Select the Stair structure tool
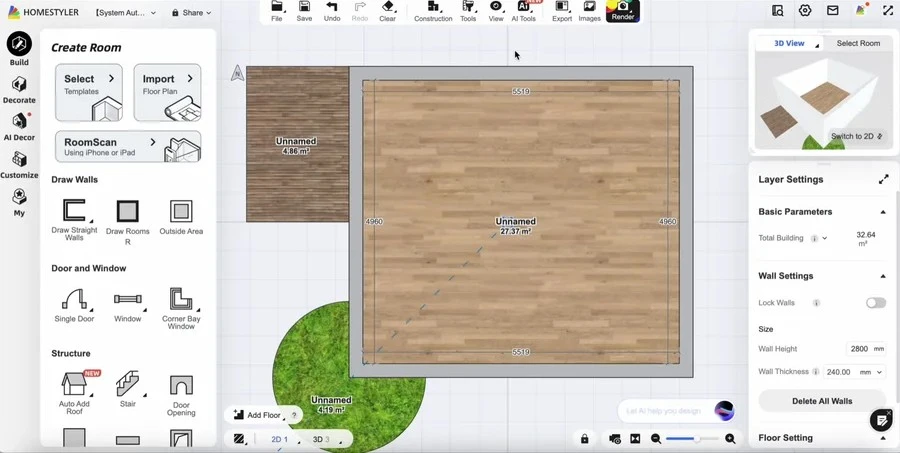This screenshot has height=453, width=900. (127, 385)
